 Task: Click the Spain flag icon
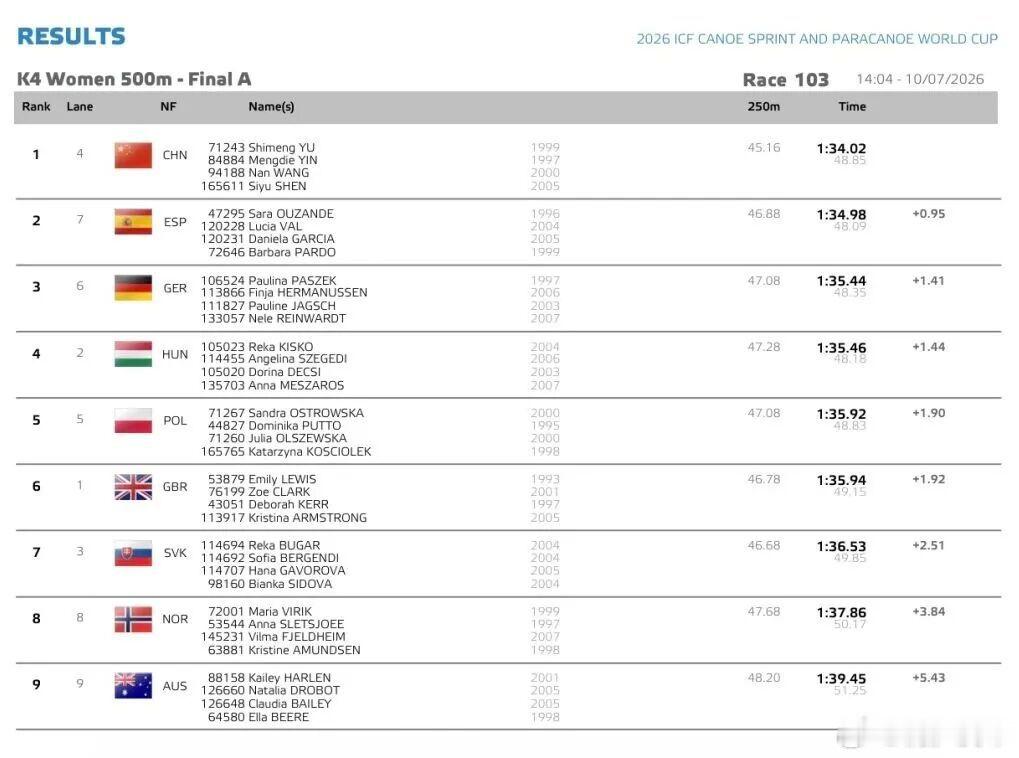pos(133,222)
